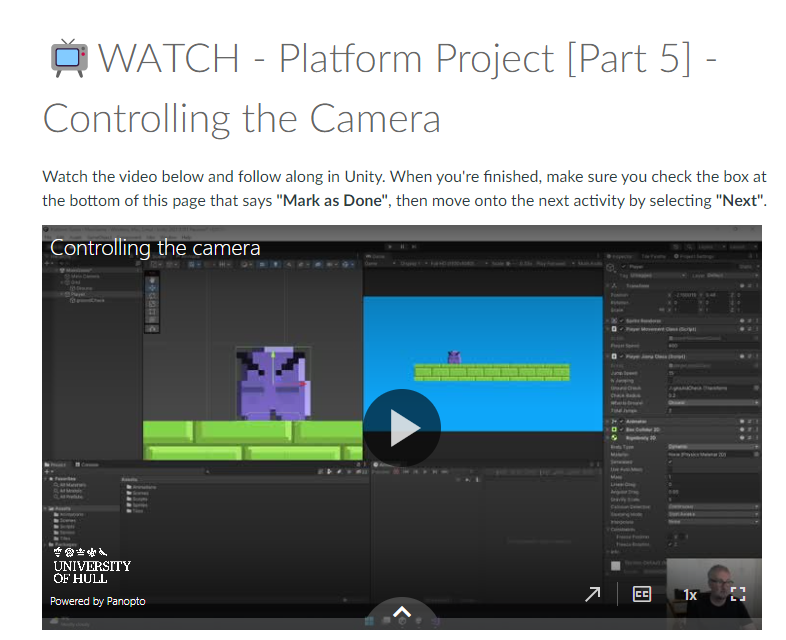Click the Controlling the camera video title
This screenshot has height=640, width=786.
pos(155,248)
